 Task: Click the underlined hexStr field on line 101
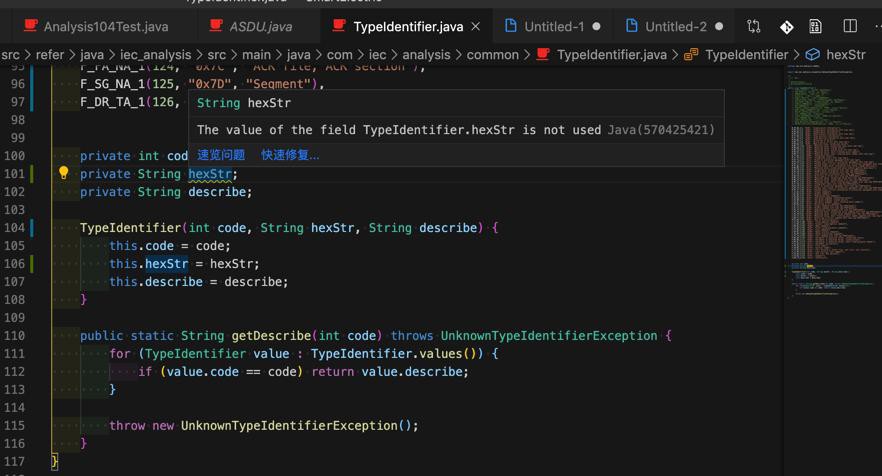pos(210,174)
